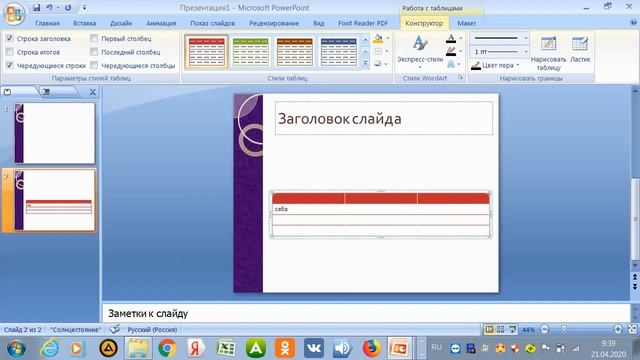Open Windows Start menu

16,348
